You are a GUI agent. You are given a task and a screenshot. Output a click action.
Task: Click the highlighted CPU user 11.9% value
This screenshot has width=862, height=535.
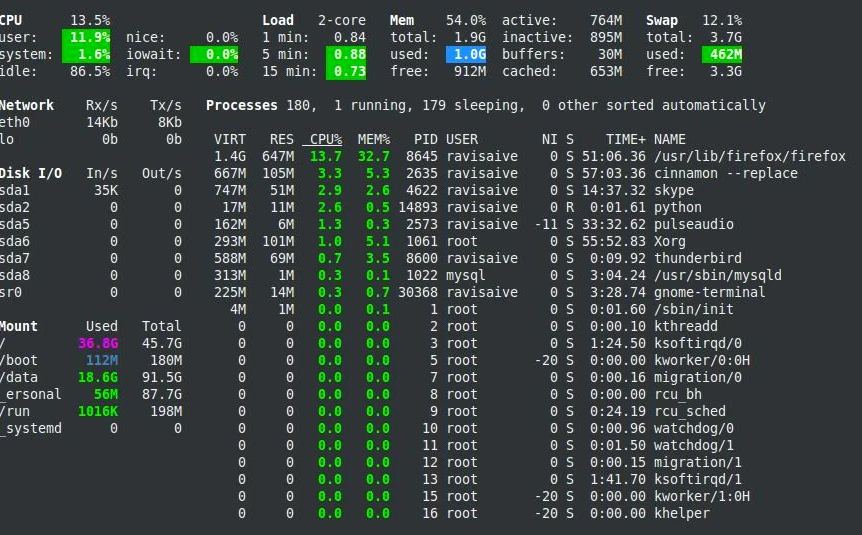tap(86, 37)
